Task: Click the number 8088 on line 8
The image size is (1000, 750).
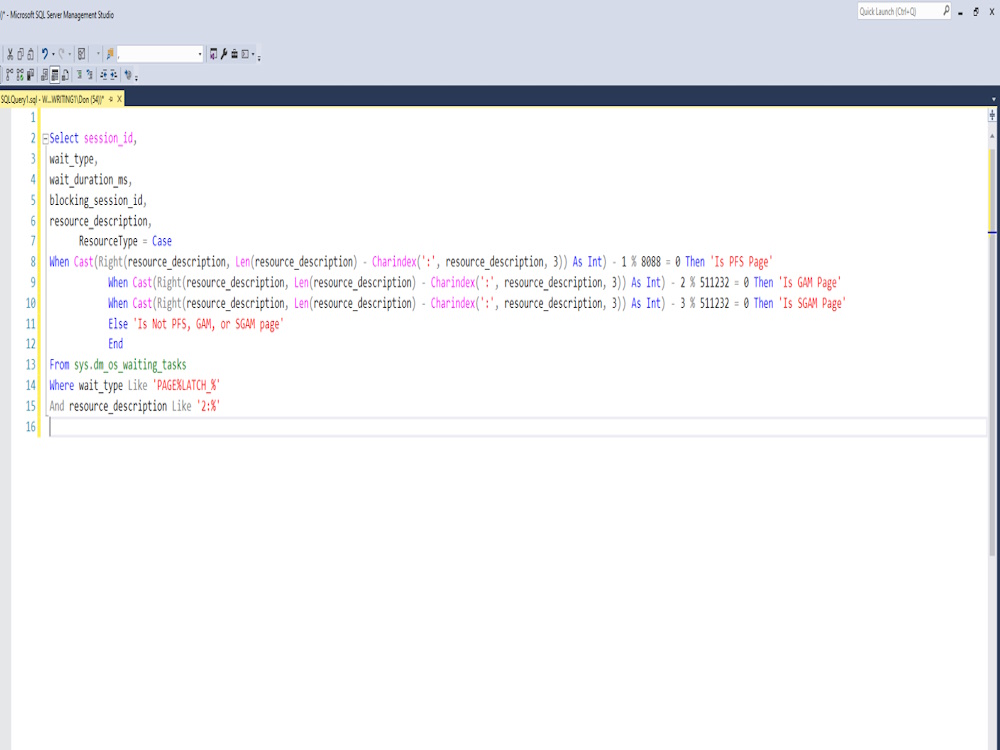Action: click(651, 261)
